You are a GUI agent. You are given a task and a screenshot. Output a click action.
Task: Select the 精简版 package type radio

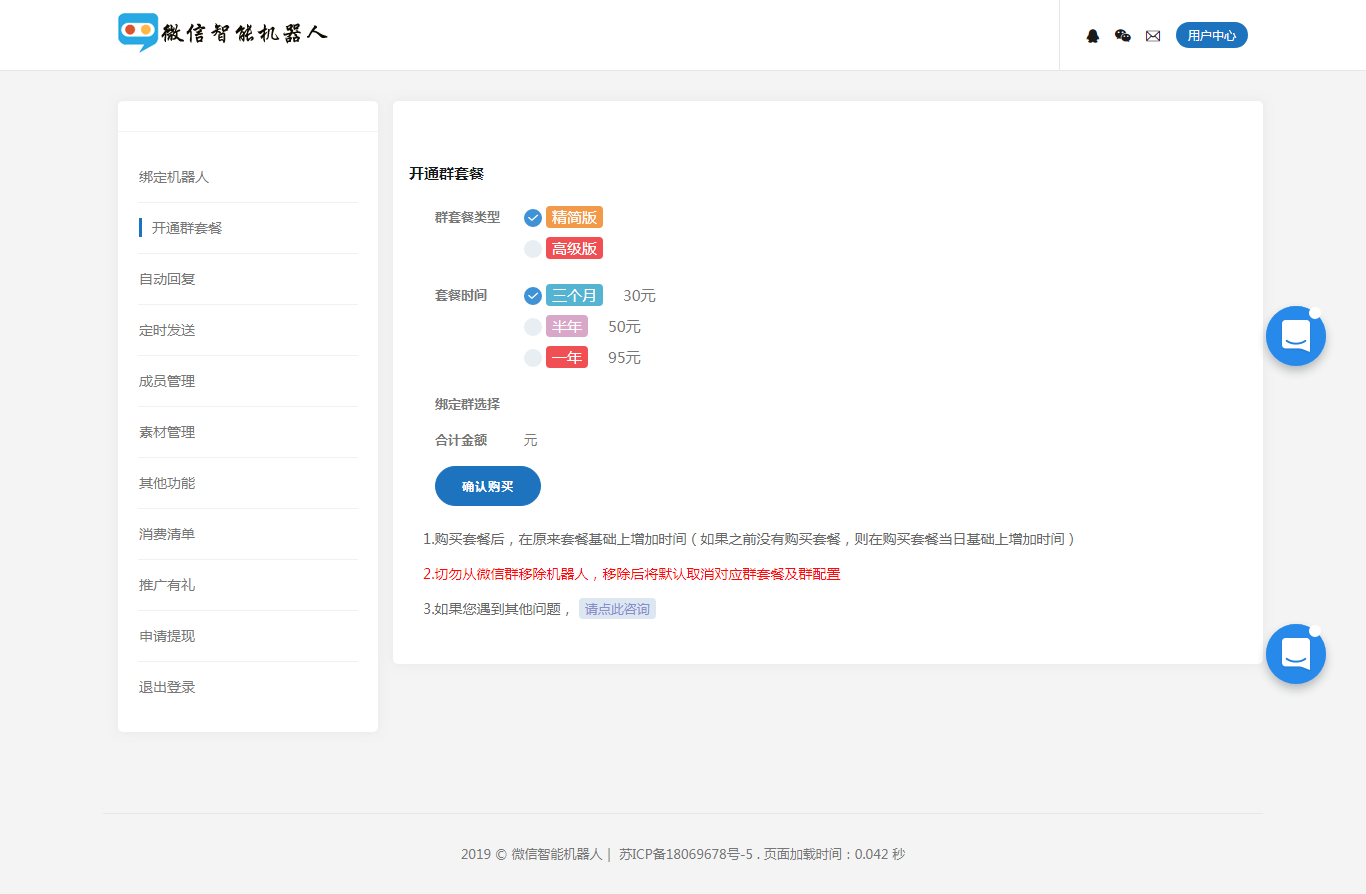533,218
